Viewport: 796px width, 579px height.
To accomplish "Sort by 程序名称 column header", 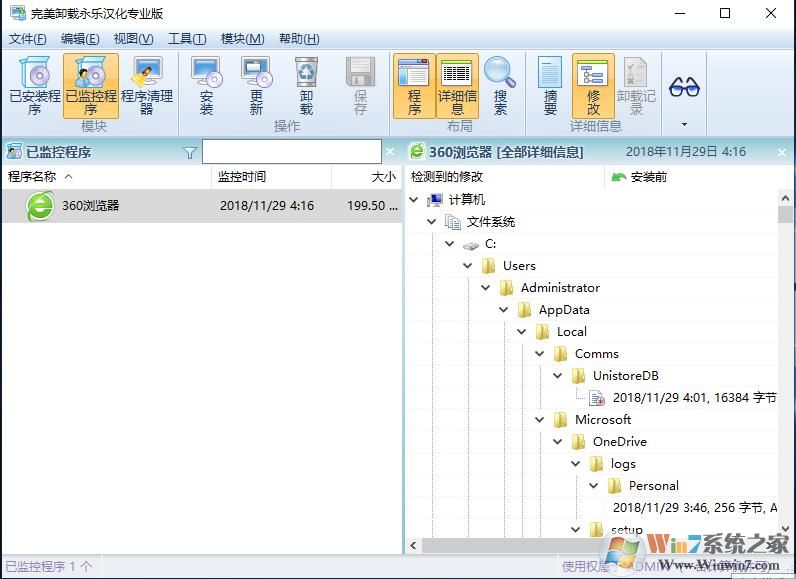I will [x=107, y=177].
